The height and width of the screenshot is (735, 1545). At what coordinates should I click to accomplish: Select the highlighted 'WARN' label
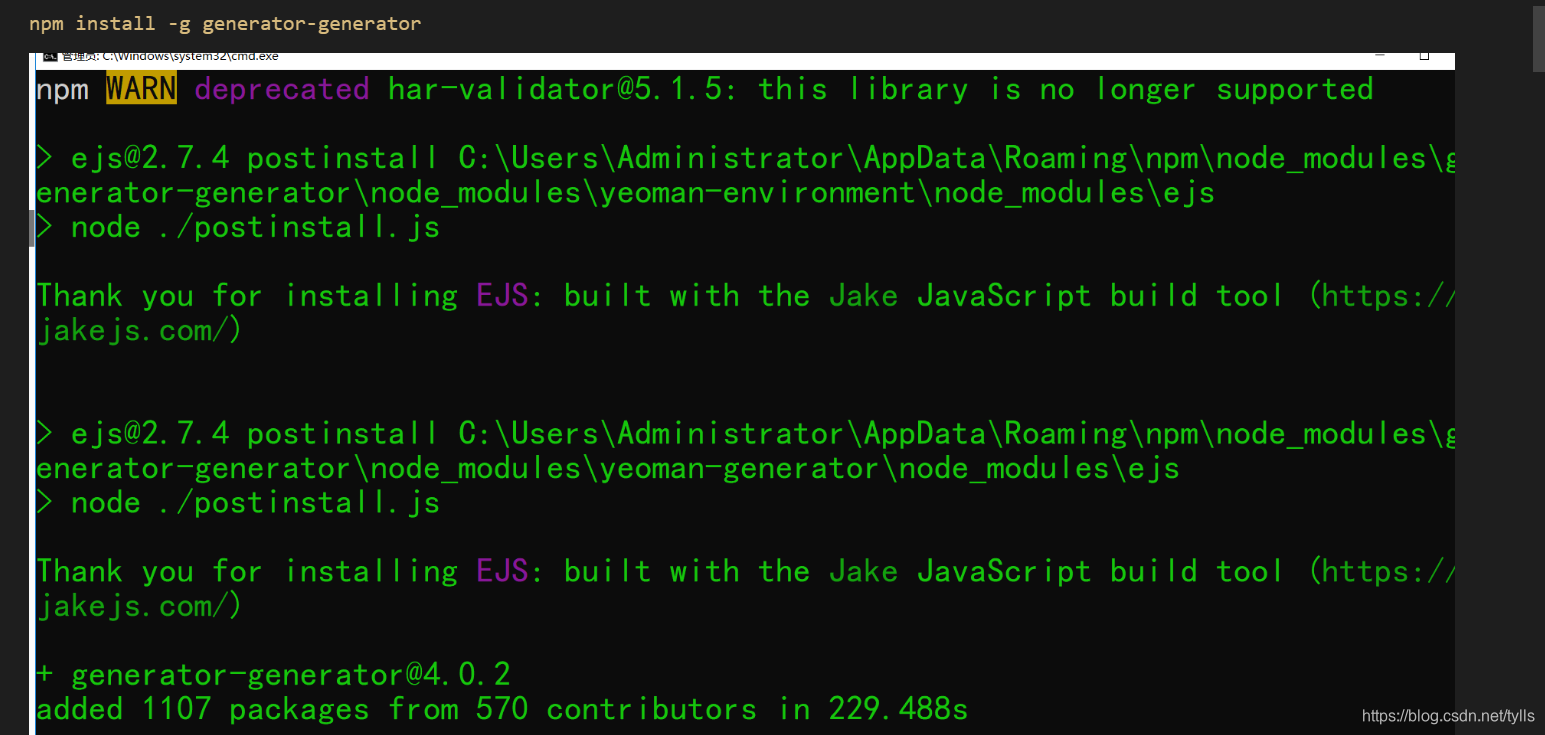coord(141,89)
